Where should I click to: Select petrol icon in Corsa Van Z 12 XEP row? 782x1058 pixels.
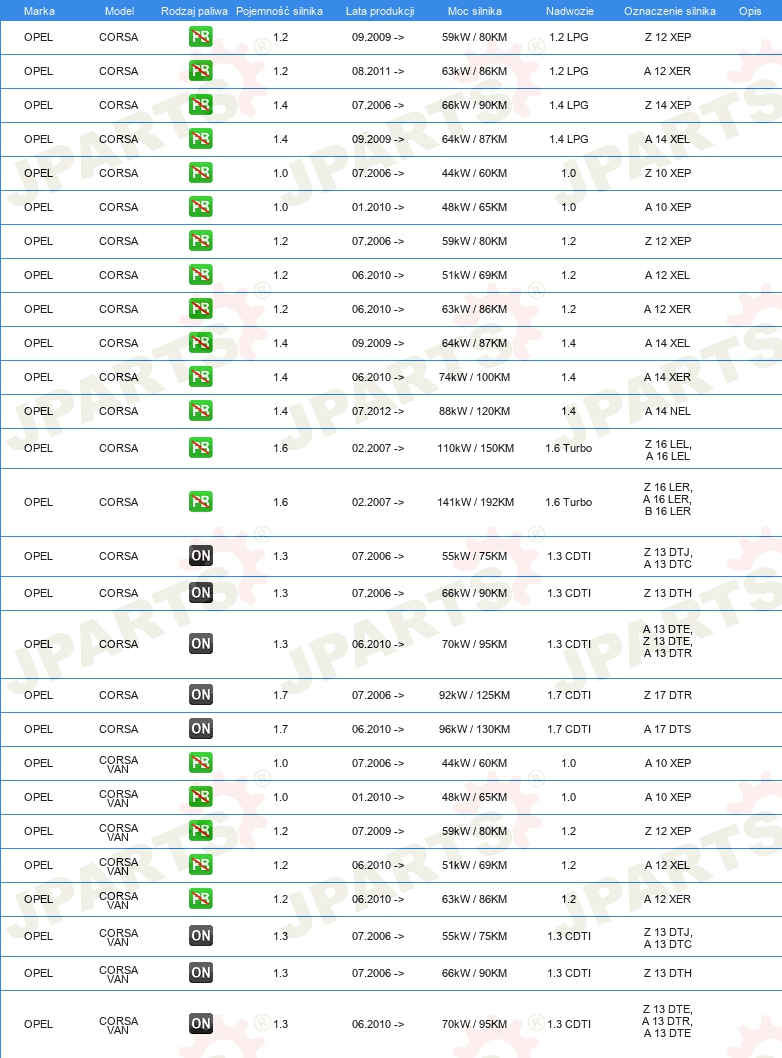pos(200,831)
